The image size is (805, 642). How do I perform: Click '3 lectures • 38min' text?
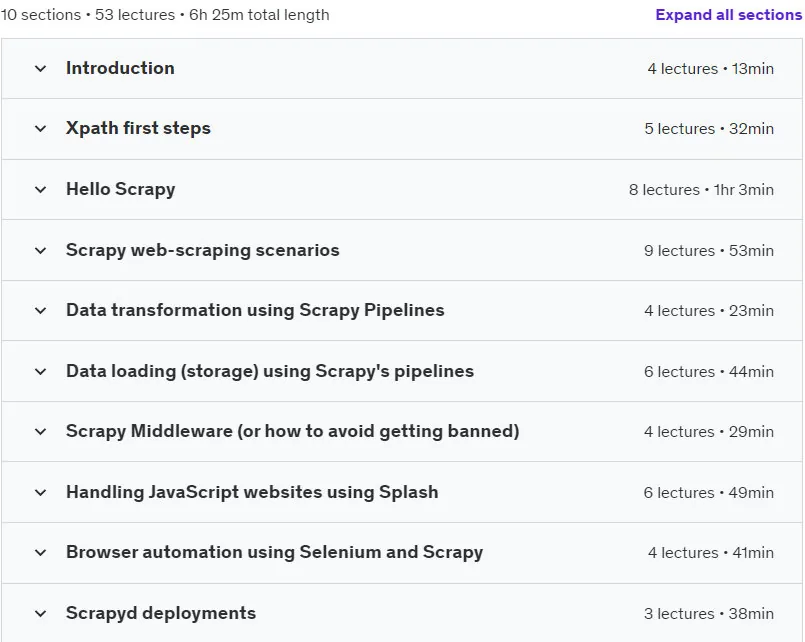pyautogui.click(x=709, y=614)
